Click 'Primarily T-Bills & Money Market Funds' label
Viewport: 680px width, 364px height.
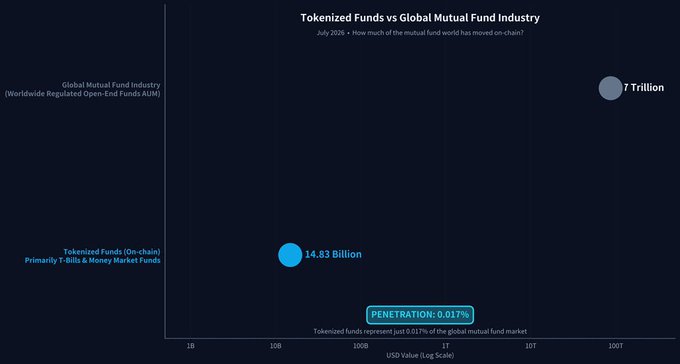tap(92, 260)
